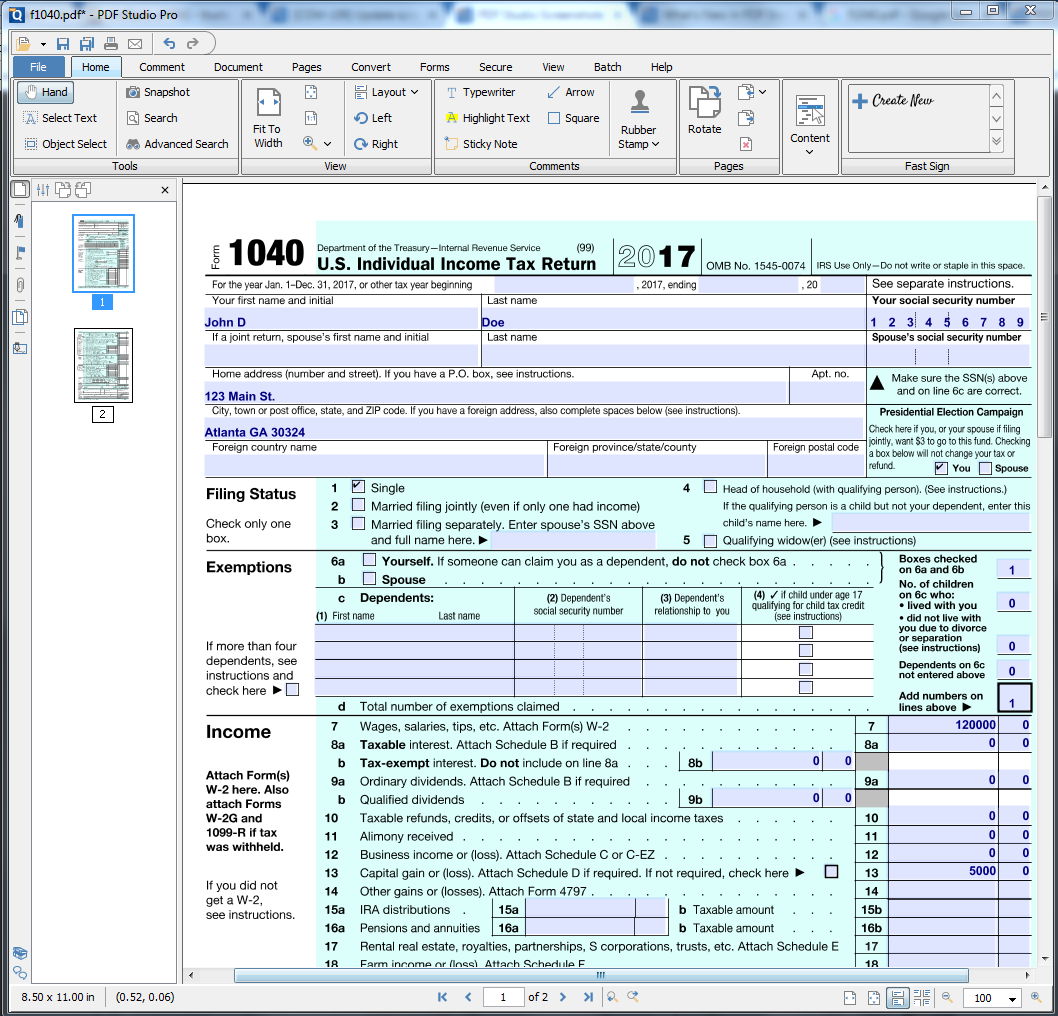
Task: Check Married filing jointly box
Action: [x=358, y=505]
